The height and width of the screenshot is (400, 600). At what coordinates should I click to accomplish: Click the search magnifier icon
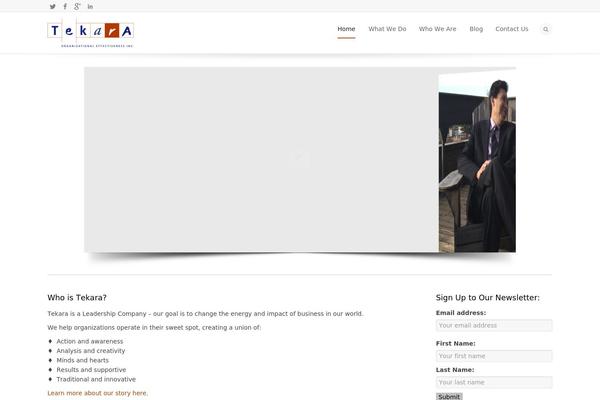(546, 29)
